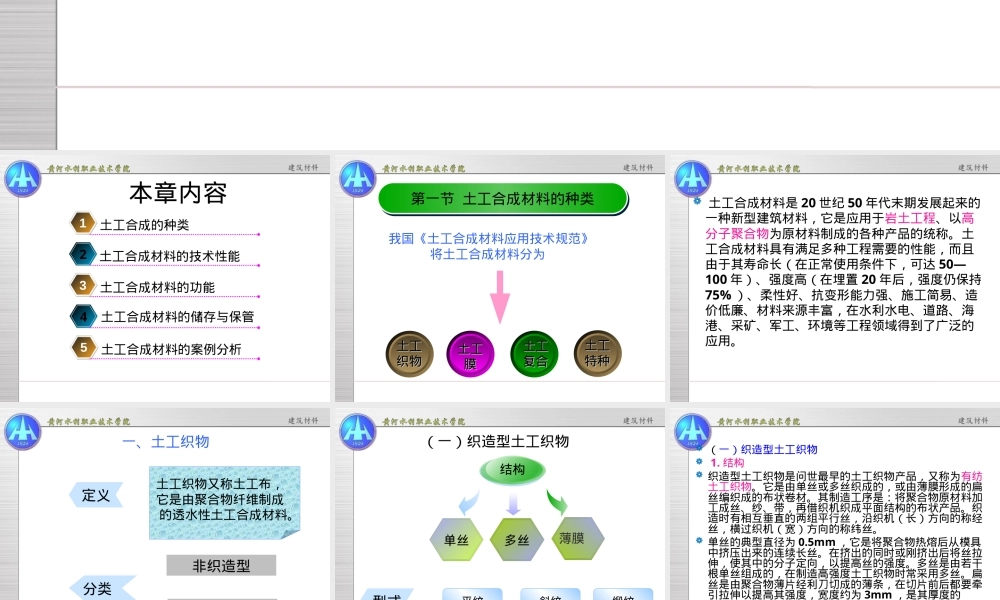Click the magenta 岩土工程 highlighted words

point(909,218)
